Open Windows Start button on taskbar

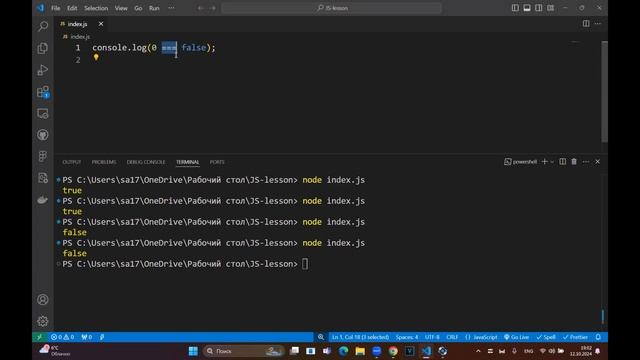(x=193, y=351)
